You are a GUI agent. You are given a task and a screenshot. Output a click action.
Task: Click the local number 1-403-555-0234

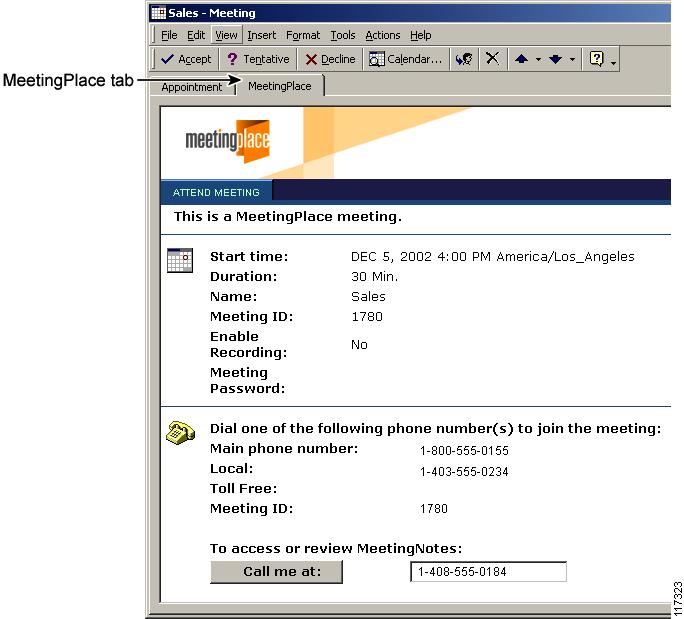tap(464, 472)
